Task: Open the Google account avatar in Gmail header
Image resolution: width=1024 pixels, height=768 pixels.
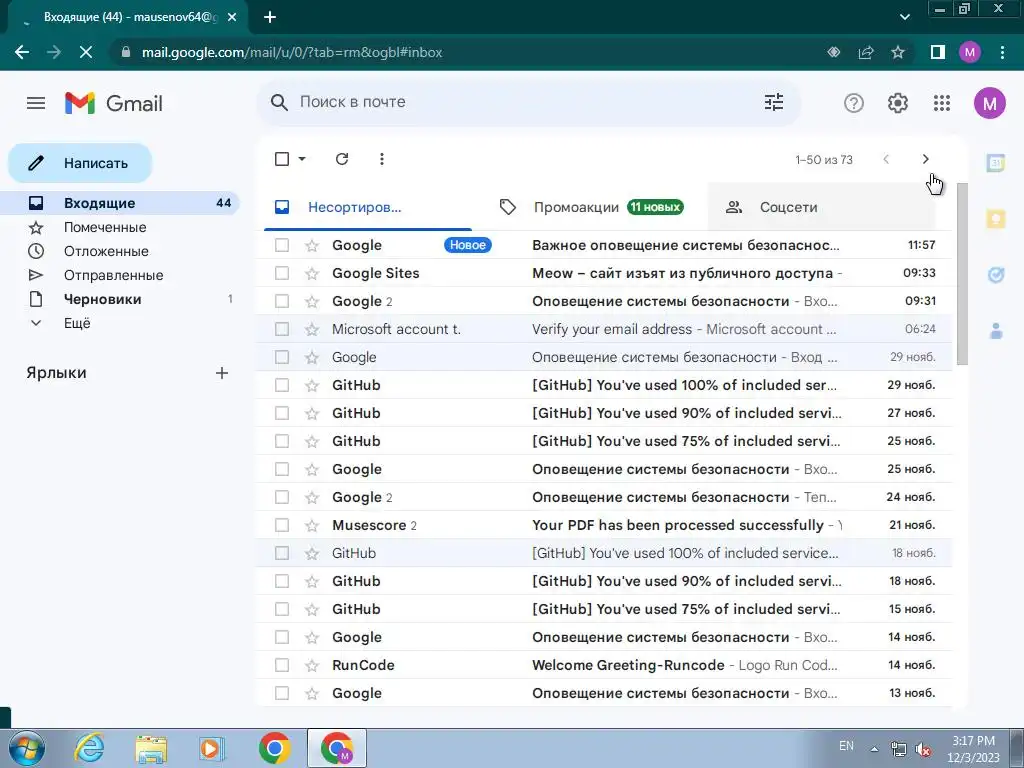Action: point(989,103)
